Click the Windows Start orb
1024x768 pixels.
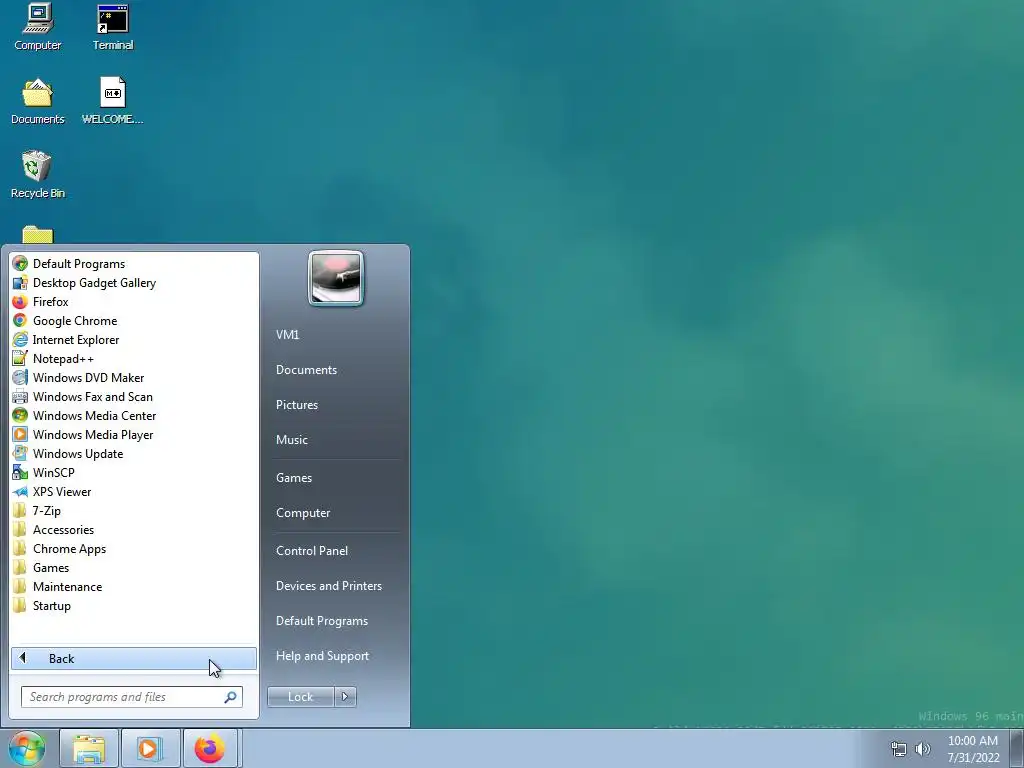(x=27, y=748)
